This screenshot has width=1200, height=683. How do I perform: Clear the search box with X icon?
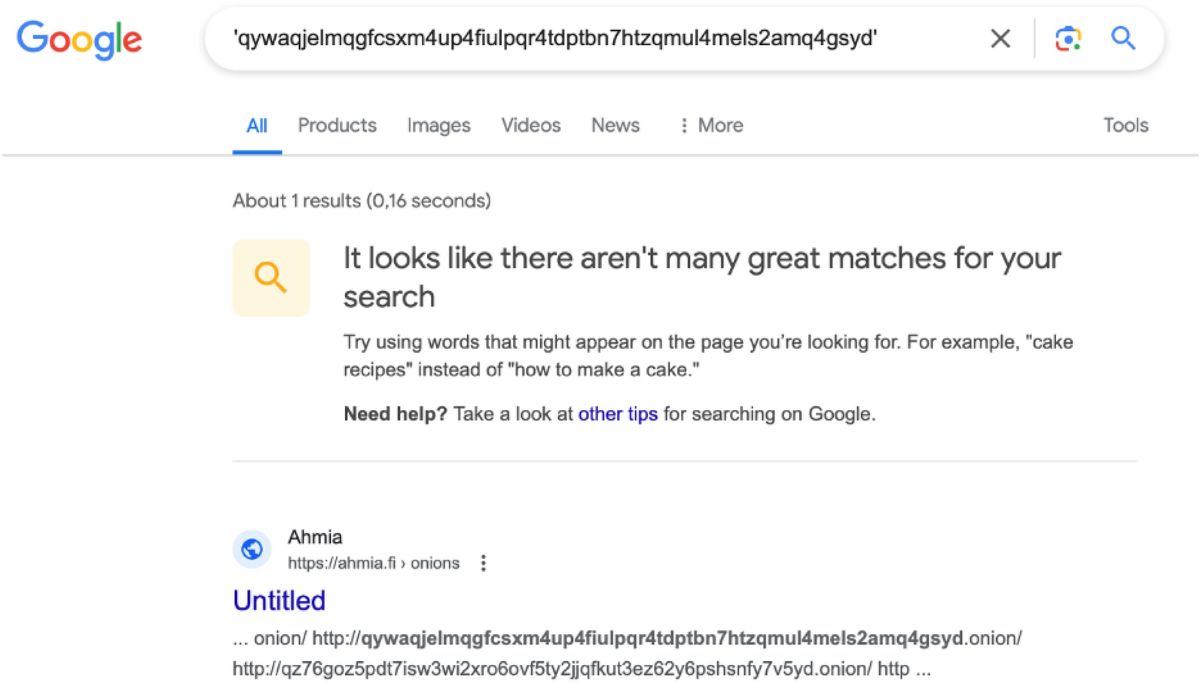tap(1000, 39)
